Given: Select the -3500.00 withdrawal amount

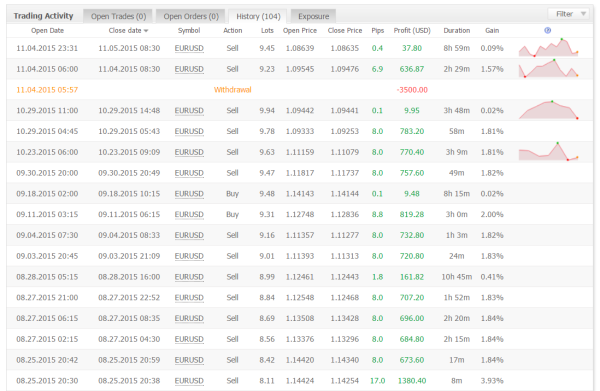Looking at the screenshot, I should (x=412, y=90).
